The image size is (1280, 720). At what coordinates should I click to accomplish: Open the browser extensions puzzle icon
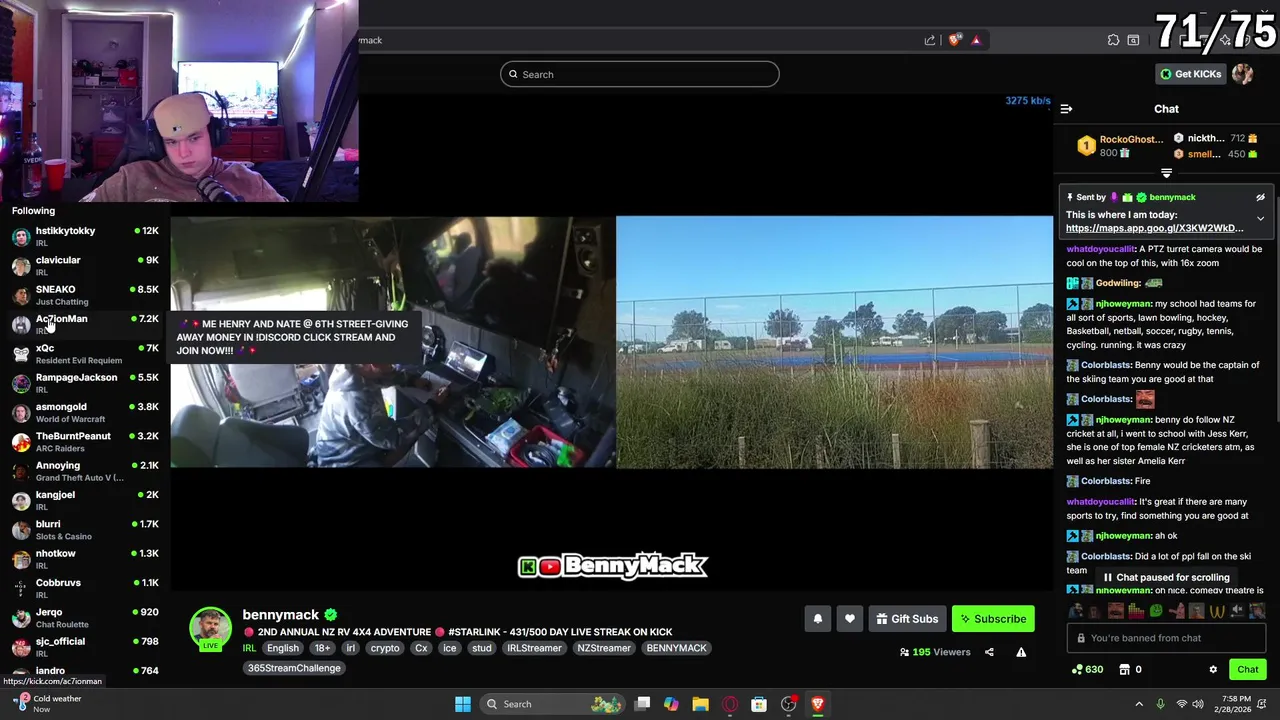pos(1113,40)
